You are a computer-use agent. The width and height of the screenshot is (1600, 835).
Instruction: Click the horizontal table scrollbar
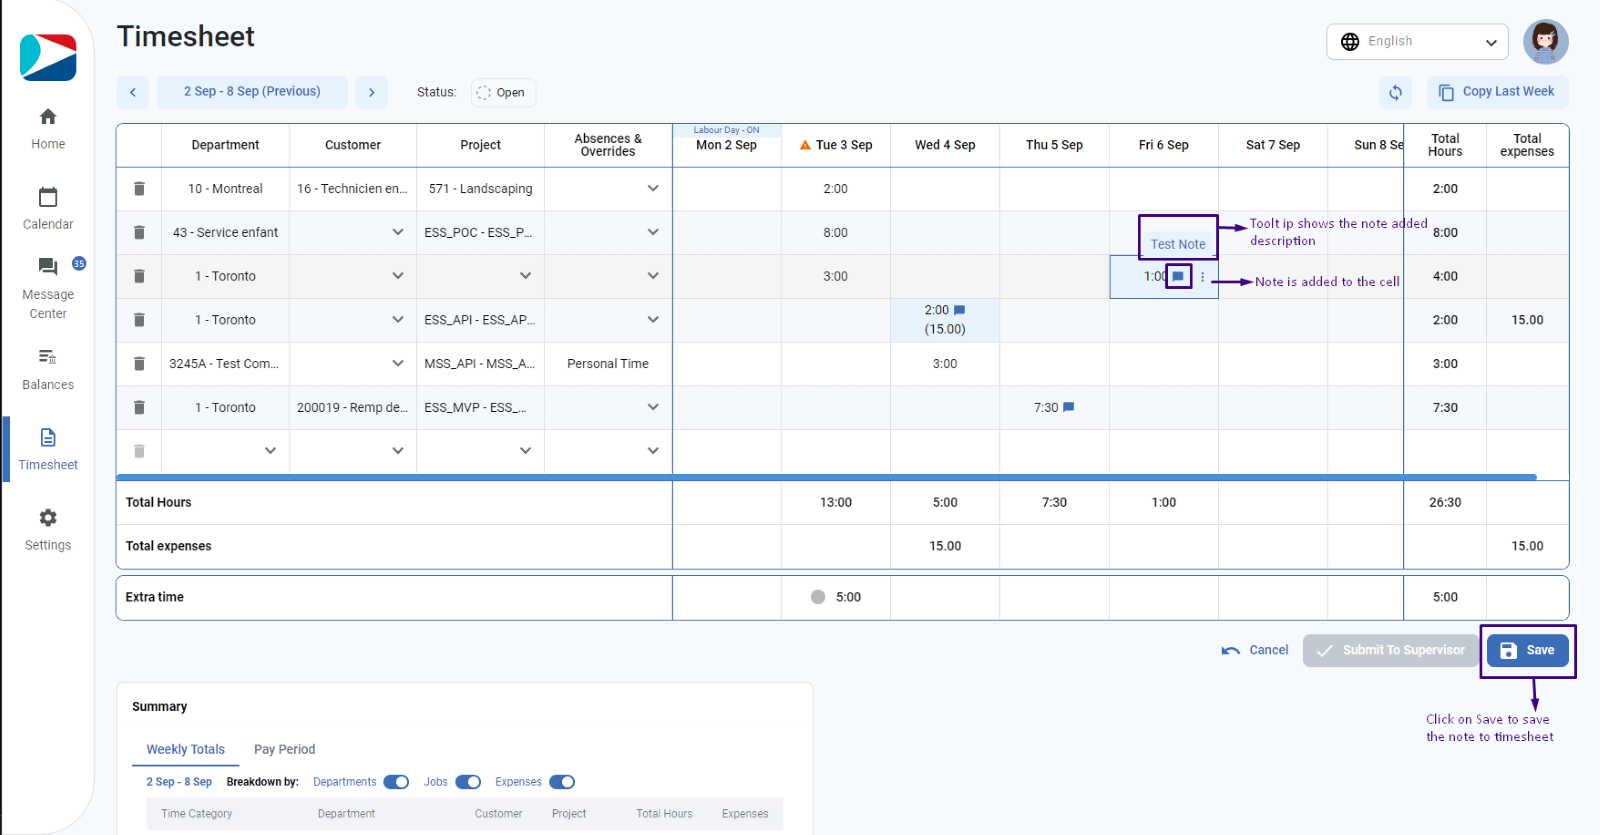coord(826,478)
